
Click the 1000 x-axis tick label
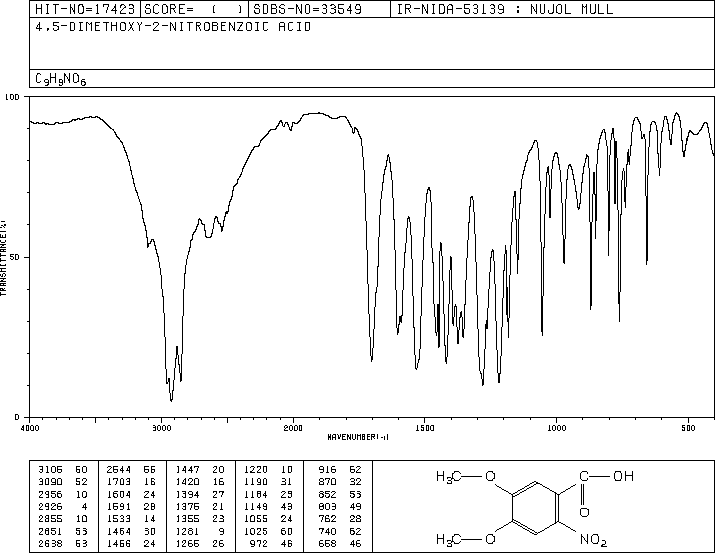556,428
